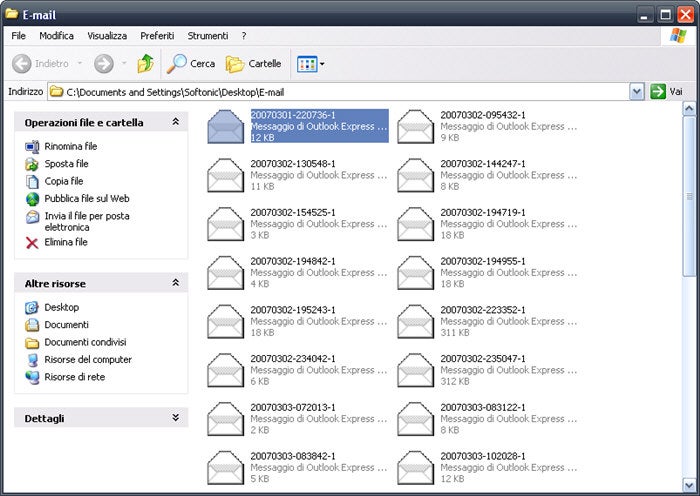
Task: Expand the address bar dropdown list
Action: pos(637,92)
